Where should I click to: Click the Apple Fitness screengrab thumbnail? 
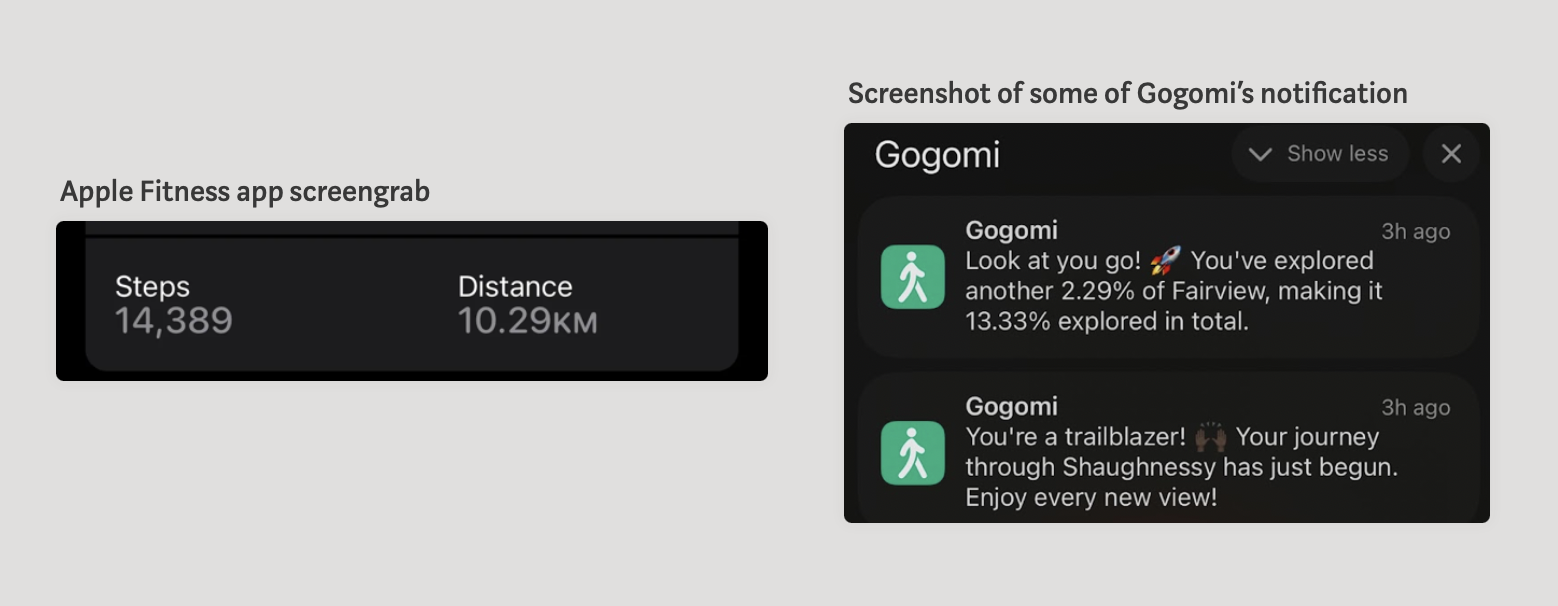click(x=412, y=301)
